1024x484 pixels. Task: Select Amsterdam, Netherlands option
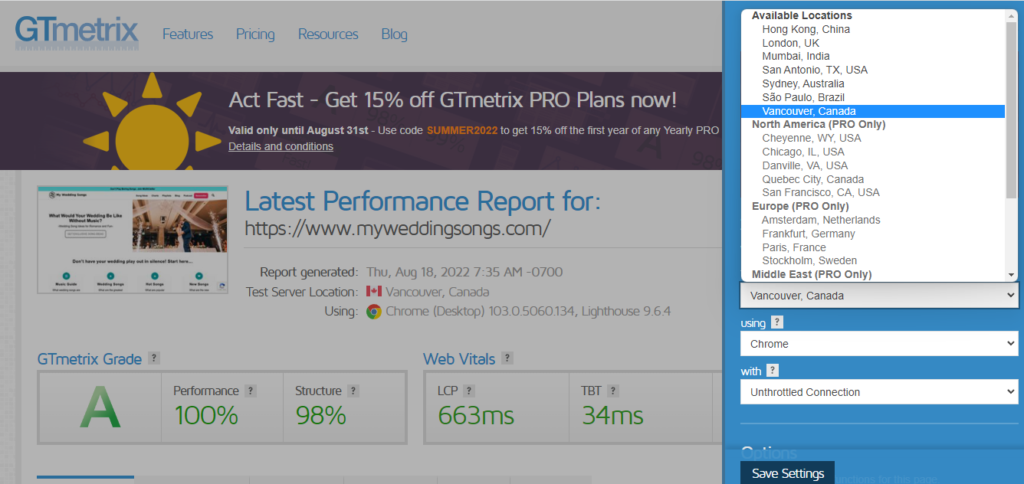tap(872, 220)
